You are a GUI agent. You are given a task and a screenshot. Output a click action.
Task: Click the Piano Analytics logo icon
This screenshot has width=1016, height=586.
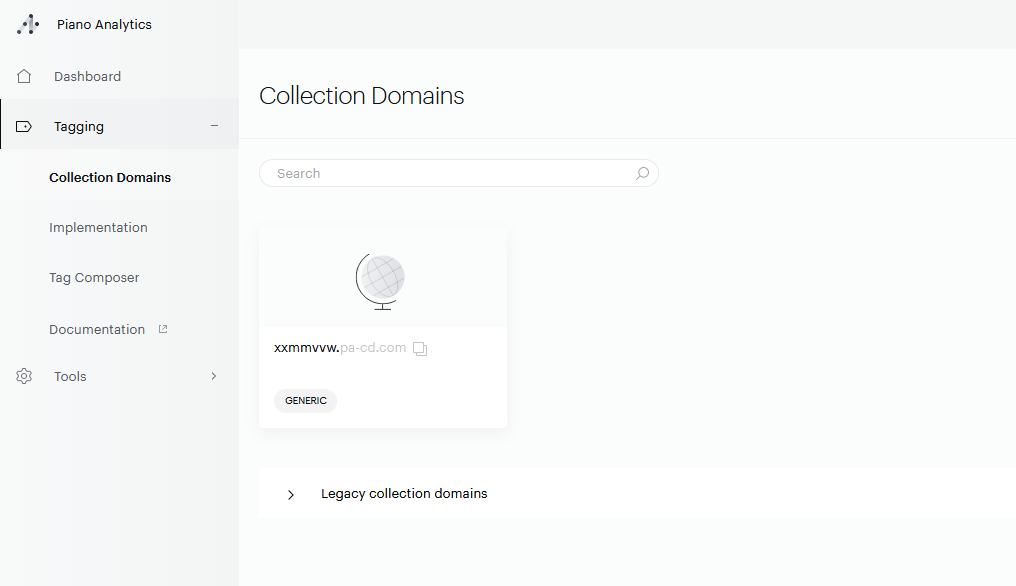pyautogui.click(x=28, y=25)
